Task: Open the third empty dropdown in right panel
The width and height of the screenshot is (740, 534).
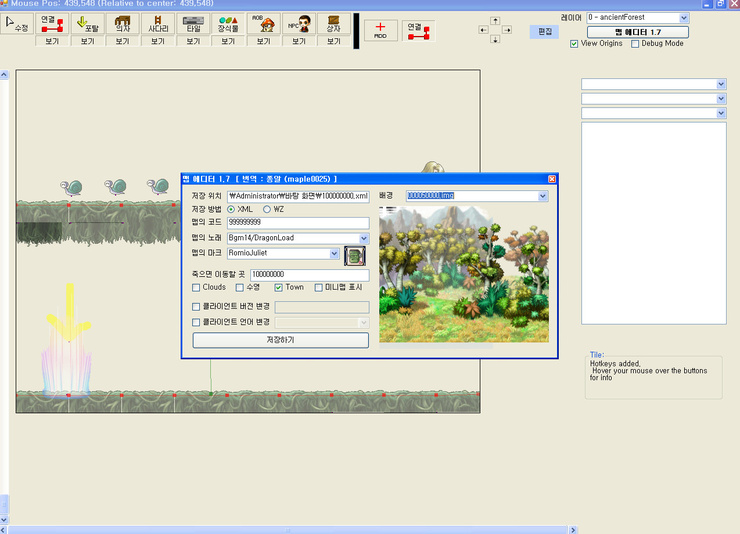Action: click(721, 113)
